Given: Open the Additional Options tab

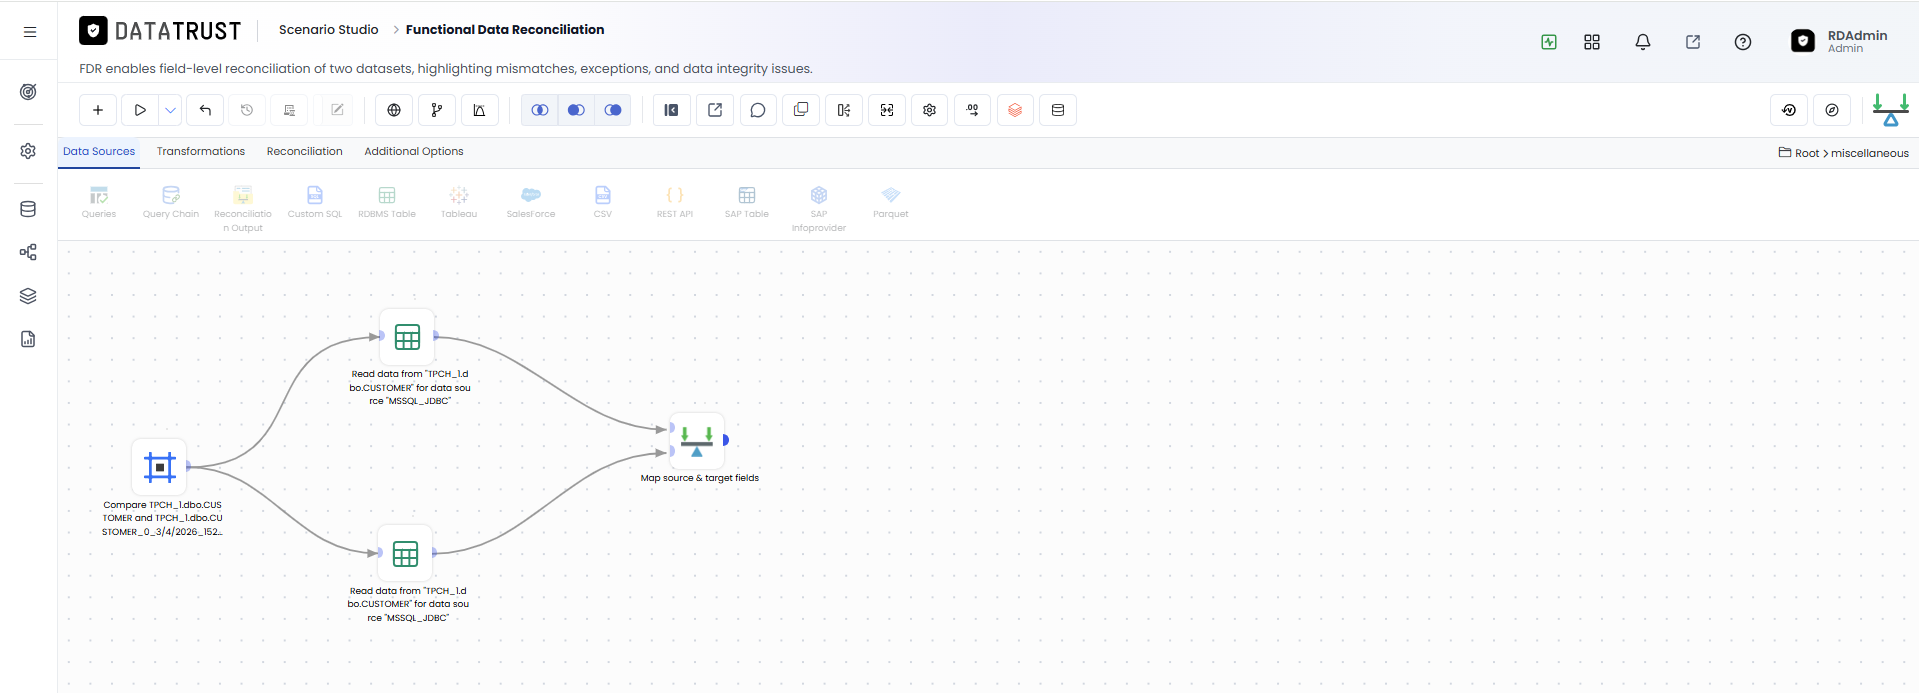Looking at the screenshot, I should 414,152.
